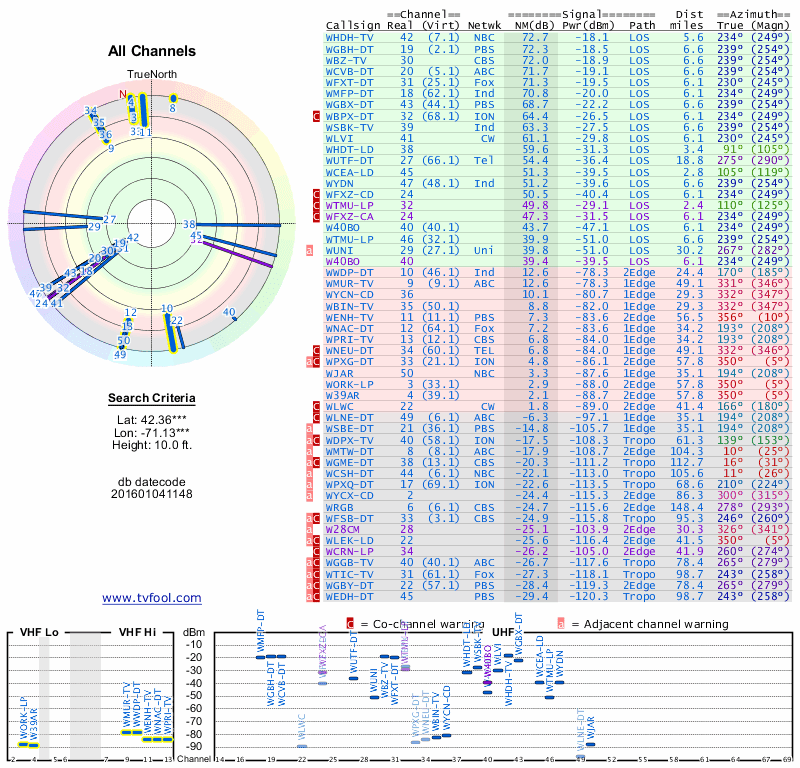Open the WEDH-DT callsign at table bottom

[350, 596]
